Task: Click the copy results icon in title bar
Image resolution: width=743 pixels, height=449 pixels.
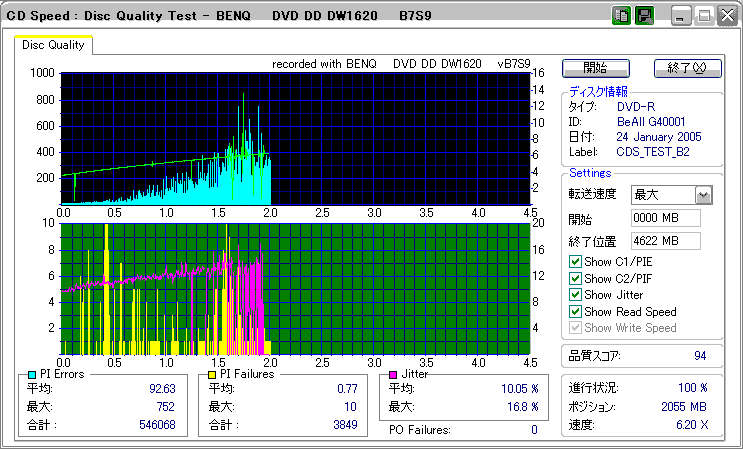Action: click(x=621, y=16)
